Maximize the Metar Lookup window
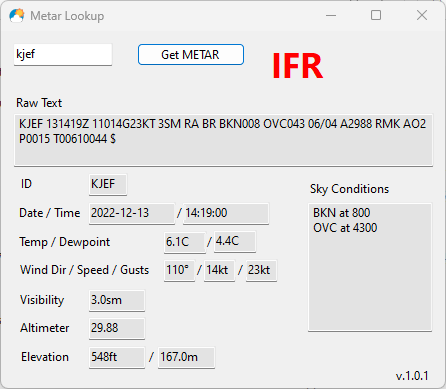 point(376,15)
